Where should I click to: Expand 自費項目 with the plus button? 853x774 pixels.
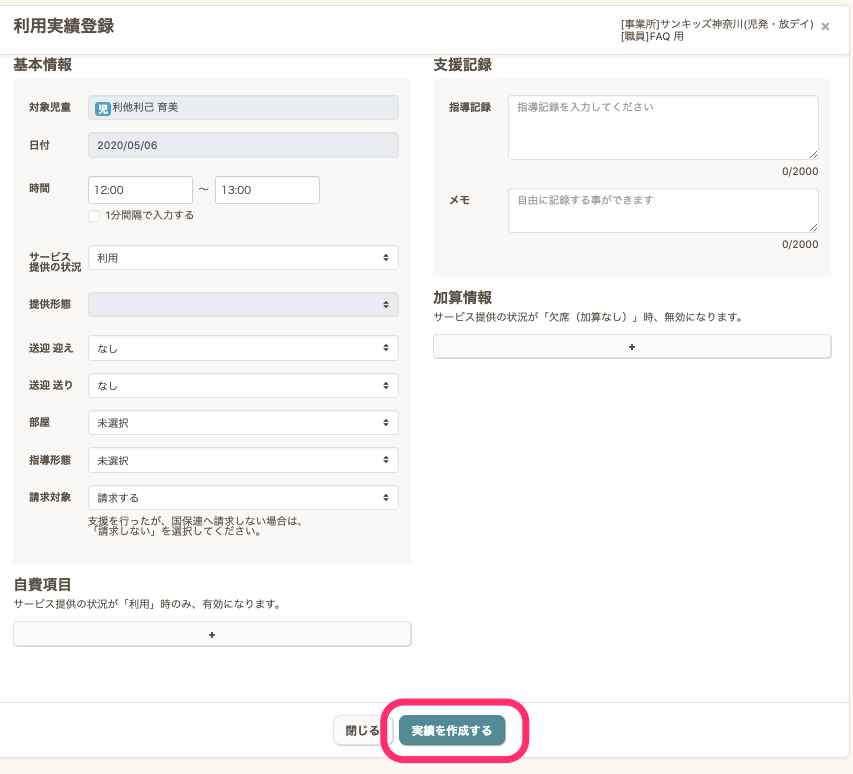pyautogui.click(x=212, y=634)
